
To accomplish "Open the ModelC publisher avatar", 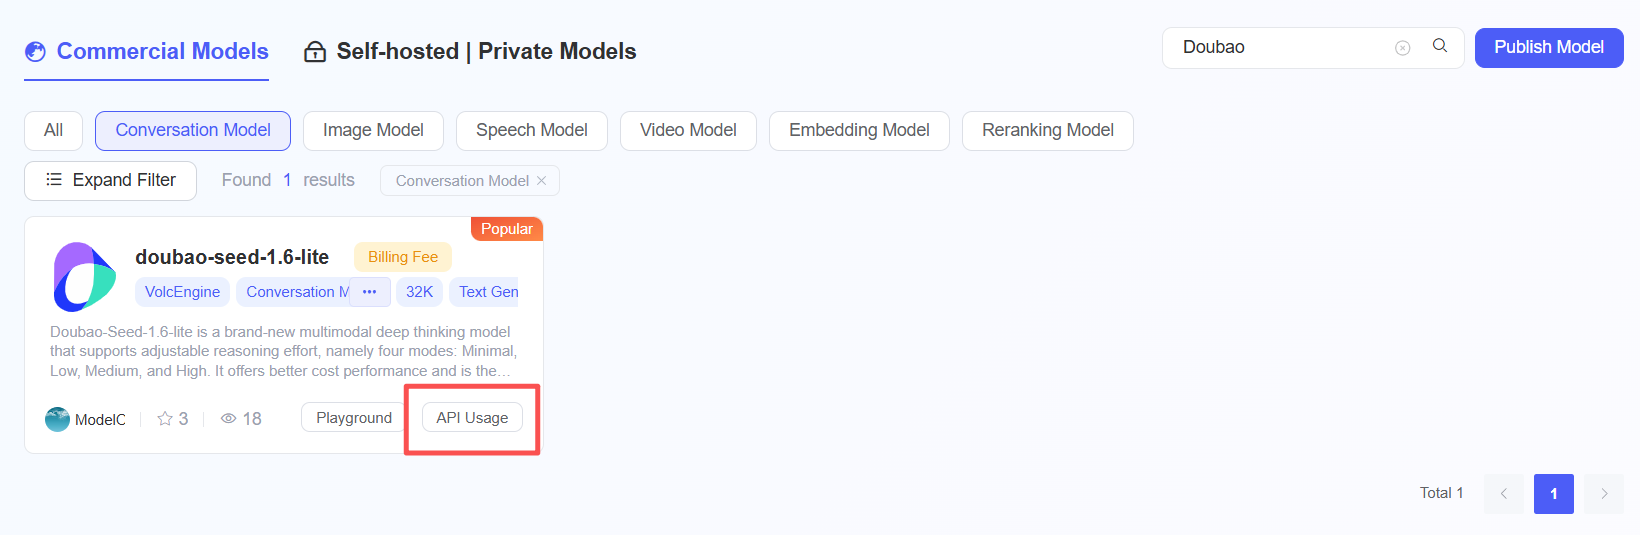I will [x=57, y=419].
